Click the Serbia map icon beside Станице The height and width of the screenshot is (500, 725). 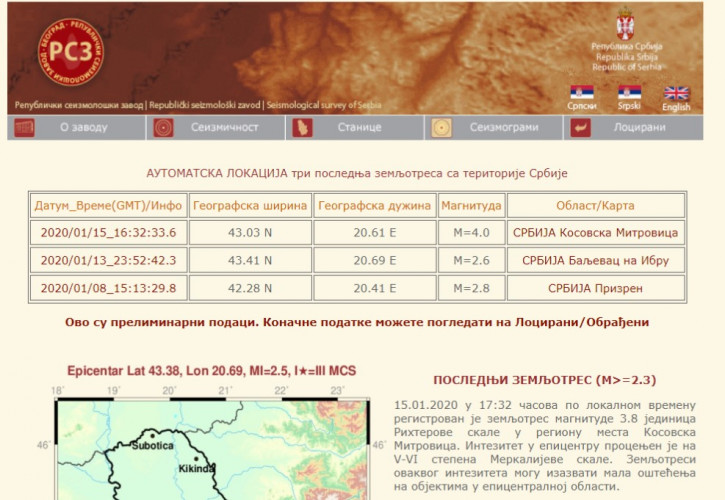(x=302, y=128)
